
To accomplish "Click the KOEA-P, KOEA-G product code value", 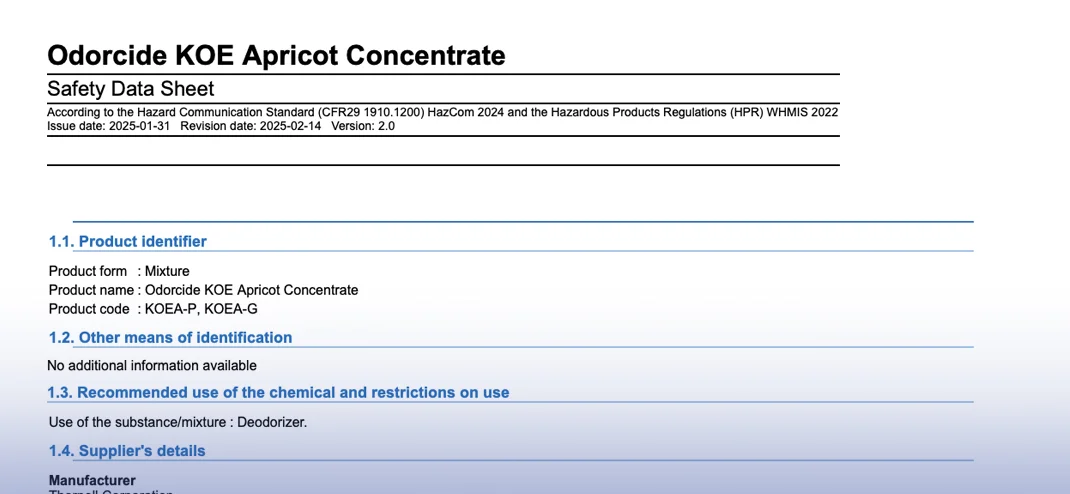I will point(201,309).
